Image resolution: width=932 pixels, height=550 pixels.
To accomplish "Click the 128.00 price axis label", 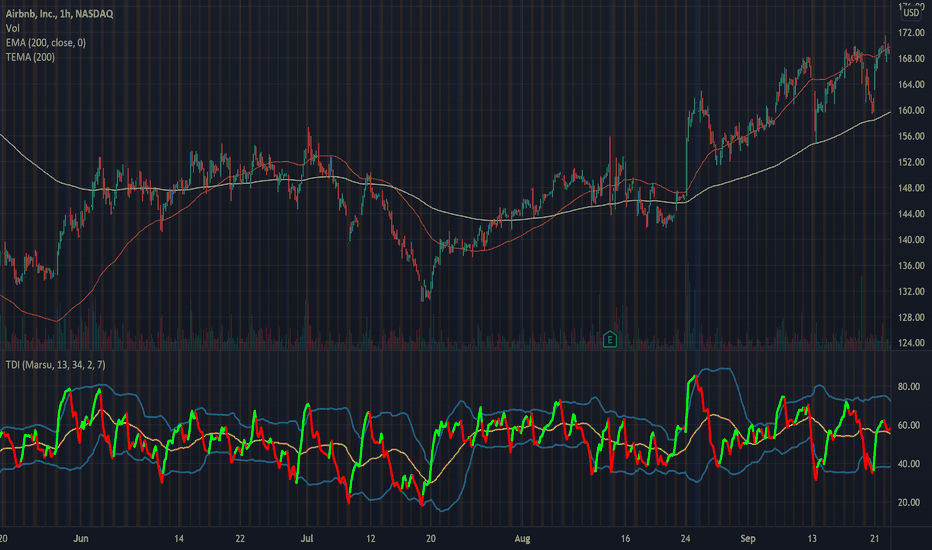I will pyautogui.click(x=911, y=317).
